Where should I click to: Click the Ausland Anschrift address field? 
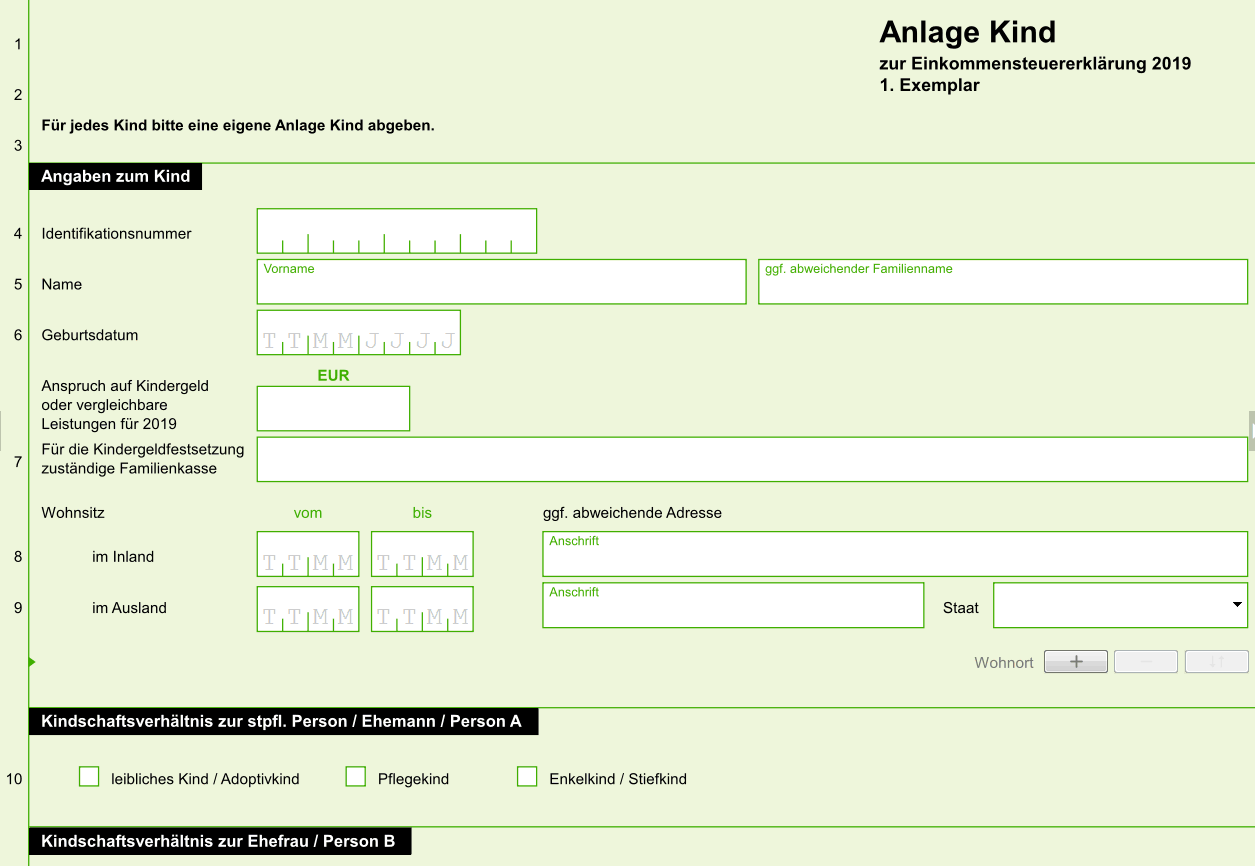(733, 606)
